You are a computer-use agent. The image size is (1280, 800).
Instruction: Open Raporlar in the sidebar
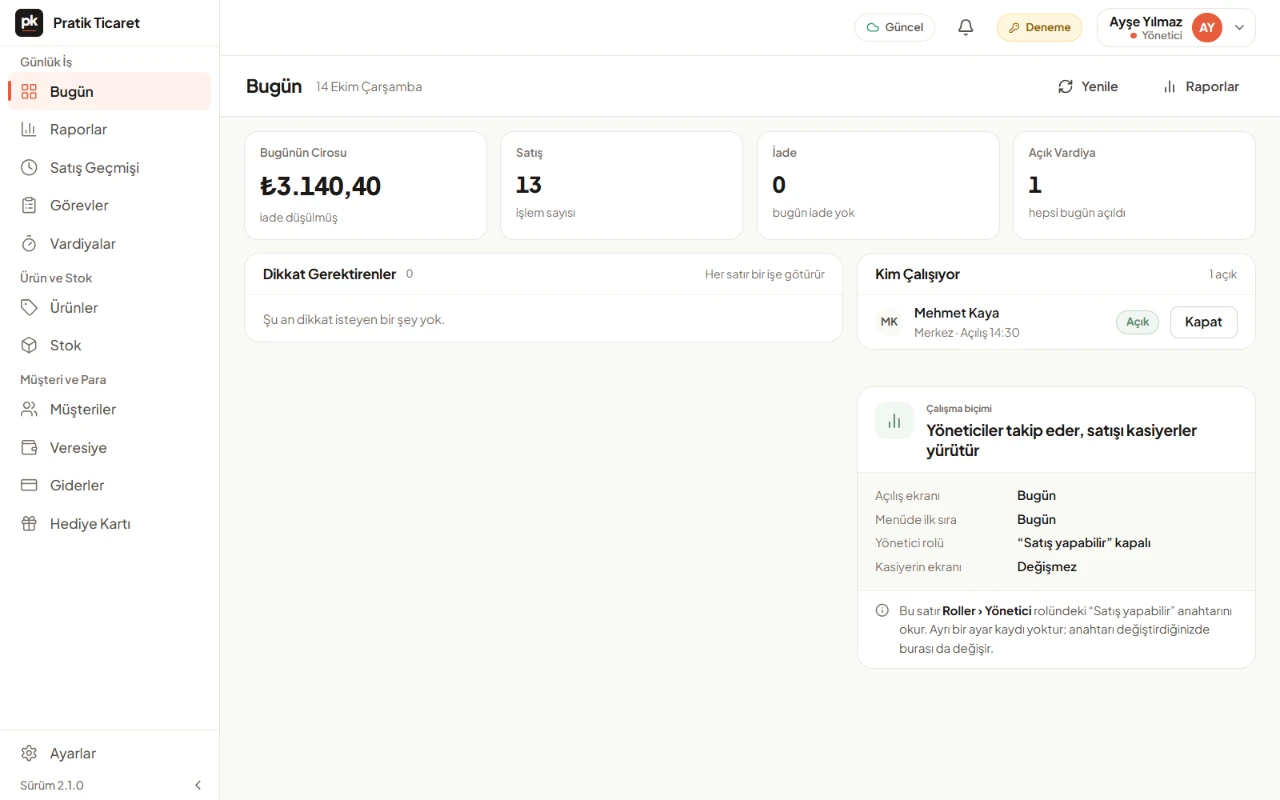coord(109,129)
